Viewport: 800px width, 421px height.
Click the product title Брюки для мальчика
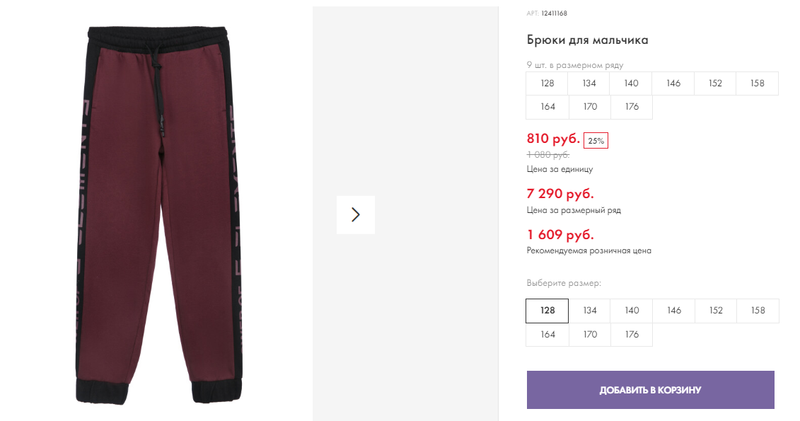coord(587,40)
